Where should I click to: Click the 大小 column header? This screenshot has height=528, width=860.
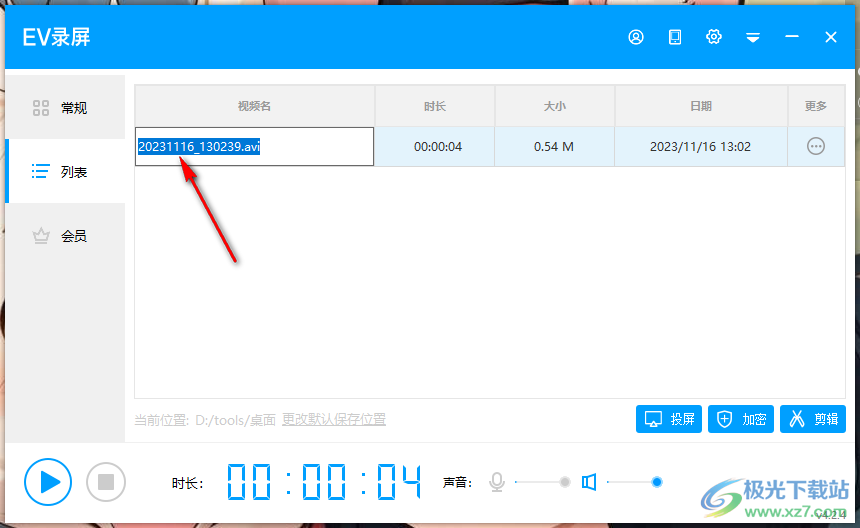tap(555, 106)
